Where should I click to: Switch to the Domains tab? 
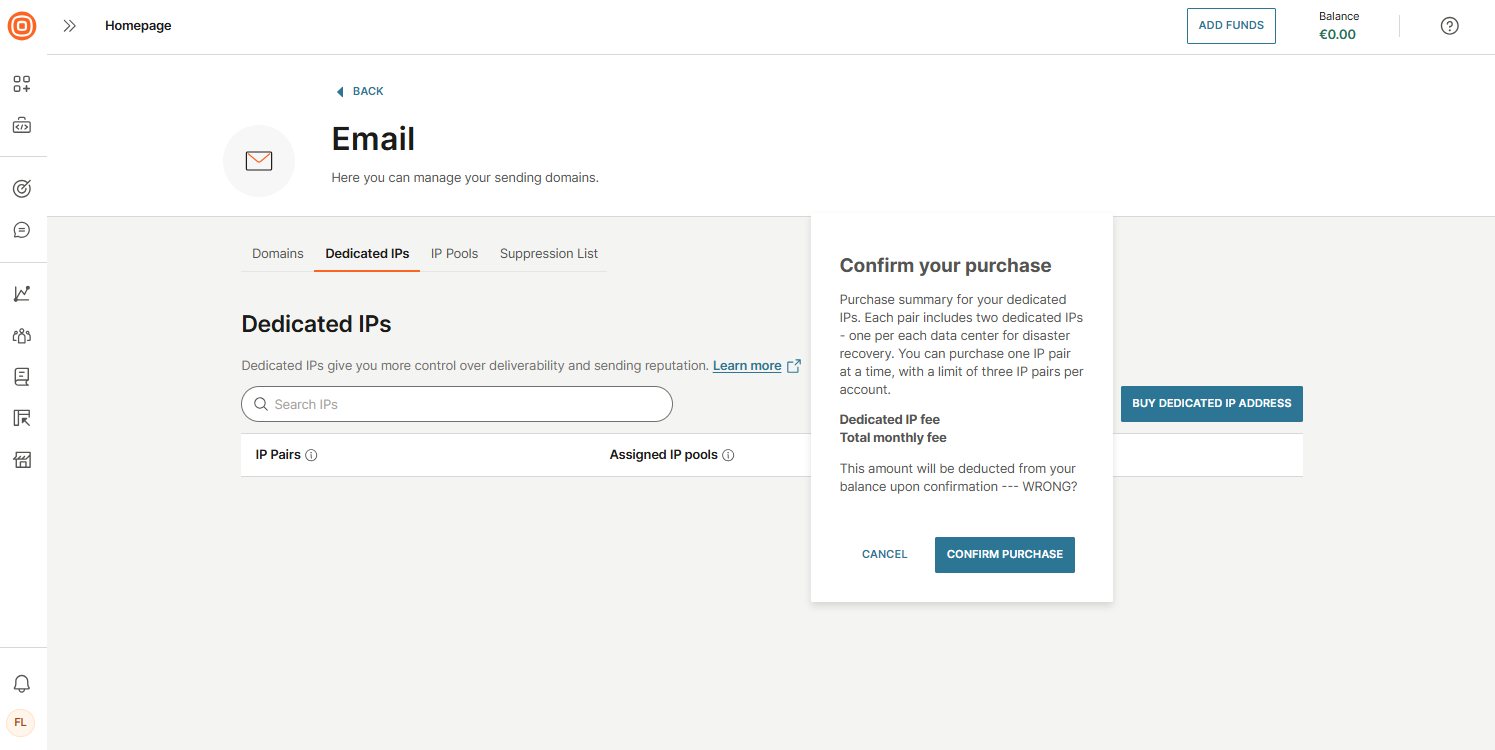pyautogui.click(x=277, y=254)
